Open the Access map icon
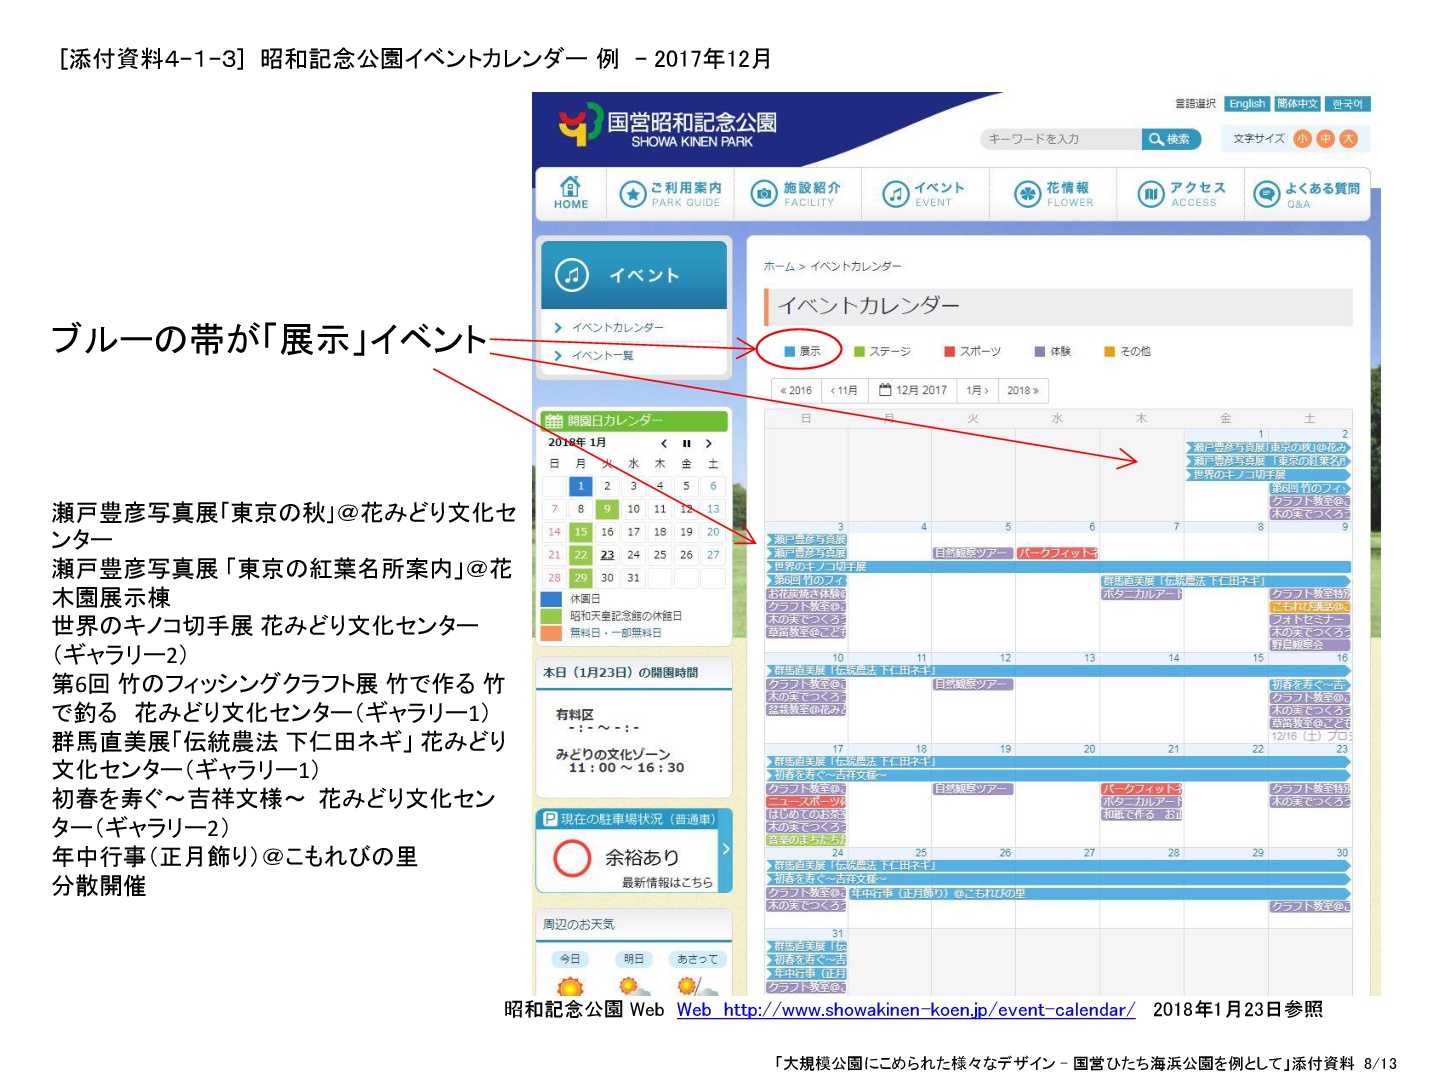Screen dimensions: 1440x1080 tap(1151, 194)
